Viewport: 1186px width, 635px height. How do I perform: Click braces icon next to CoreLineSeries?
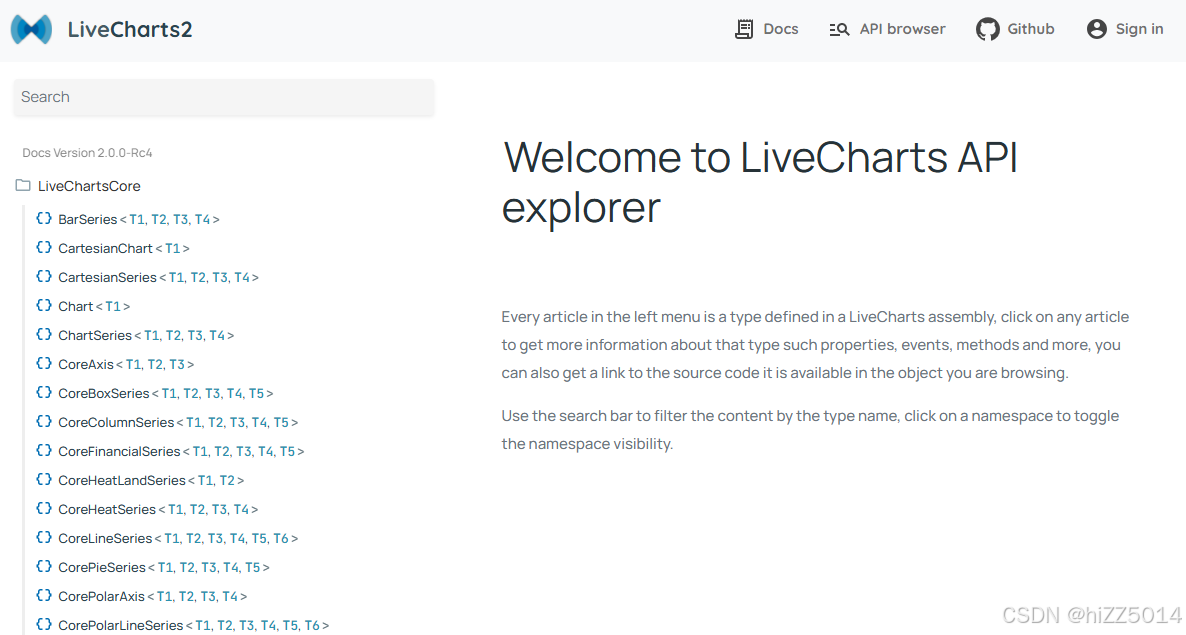[x=44, y=537]
